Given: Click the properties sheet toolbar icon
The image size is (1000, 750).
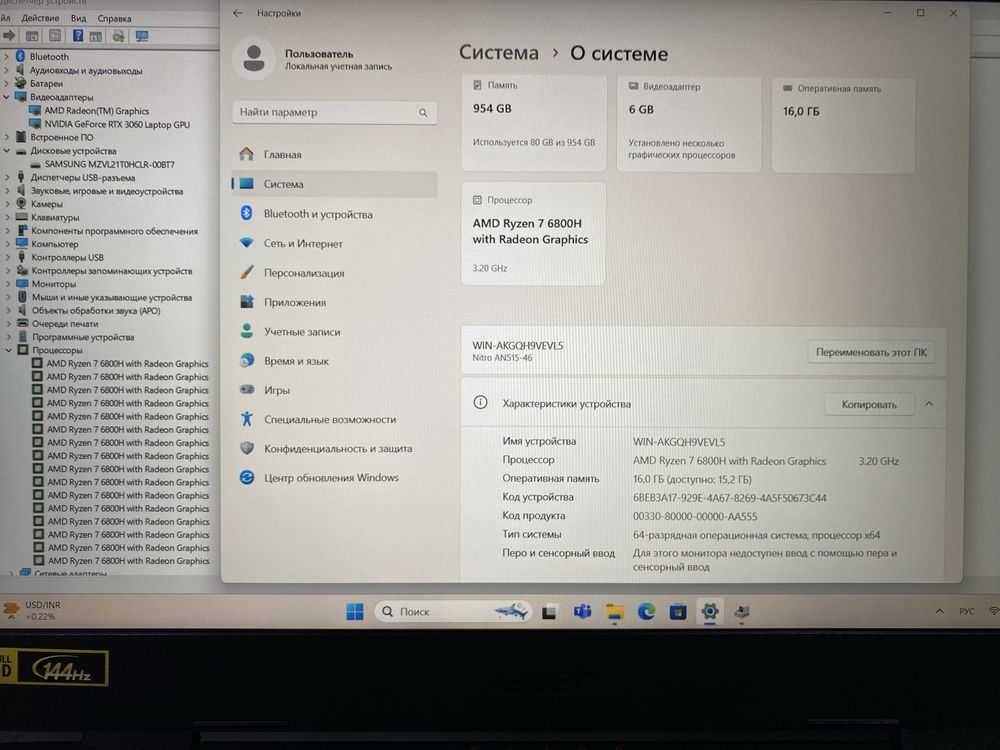Looking at the screenshot, I should tap(55, 36).
